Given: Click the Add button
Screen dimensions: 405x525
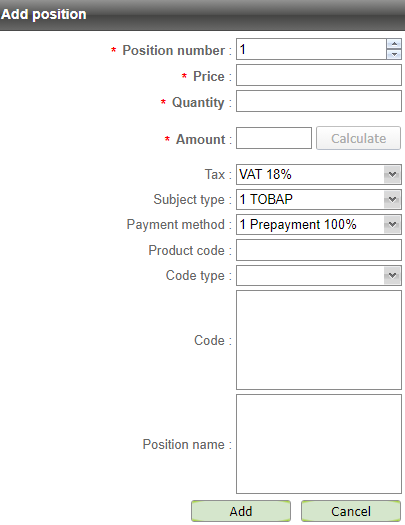Looking at the screenshot, I should [x=241, y=511].
